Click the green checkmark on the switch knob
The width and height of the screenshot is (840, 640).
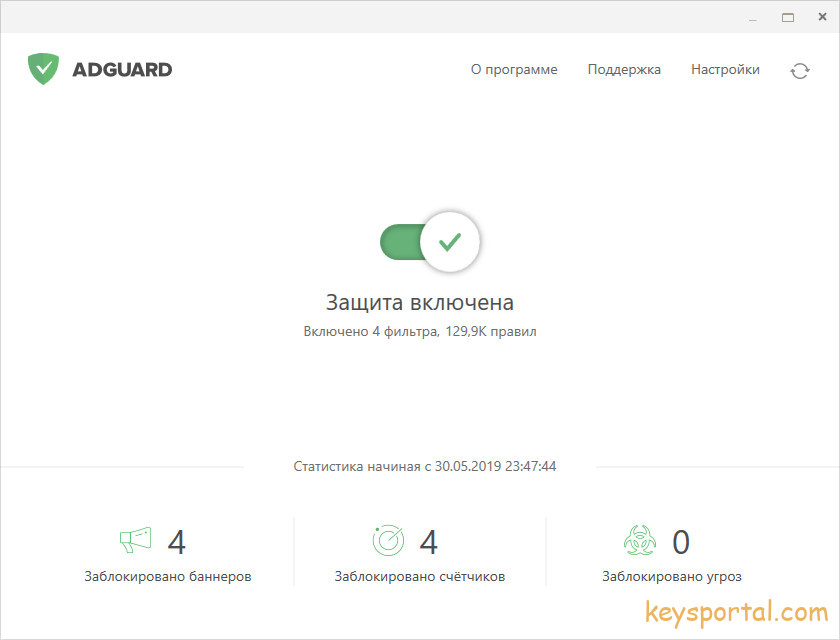pyautogui.click(x=450, y=242)
